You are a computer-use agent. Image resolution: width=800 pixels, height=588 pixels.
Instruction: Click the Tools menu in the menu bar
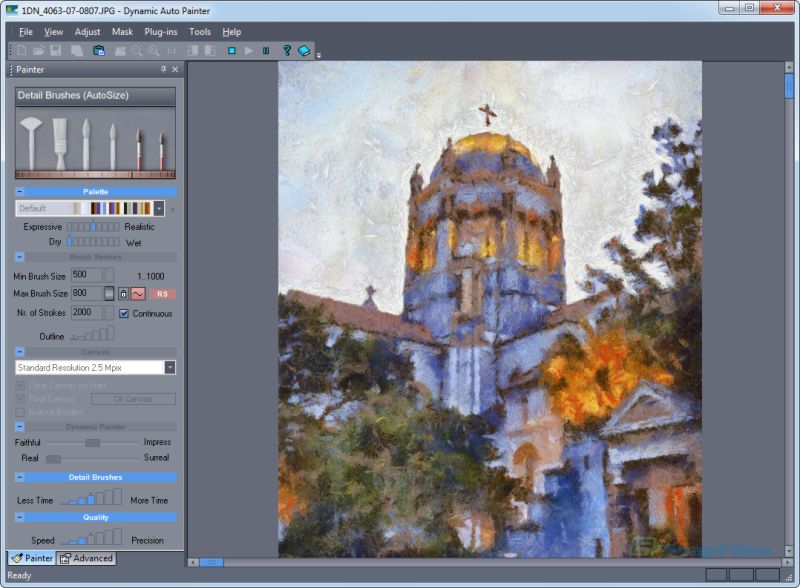click(x=199, y=31)
